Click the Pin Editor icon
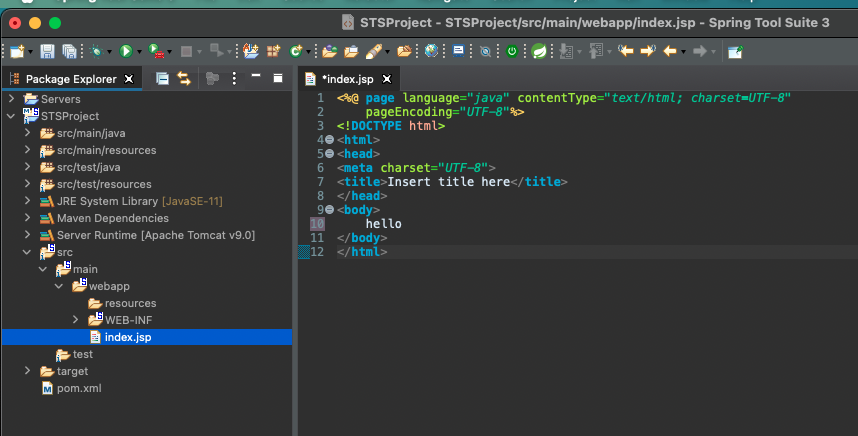This screenshot has width=858, height=436. [735, 51]
